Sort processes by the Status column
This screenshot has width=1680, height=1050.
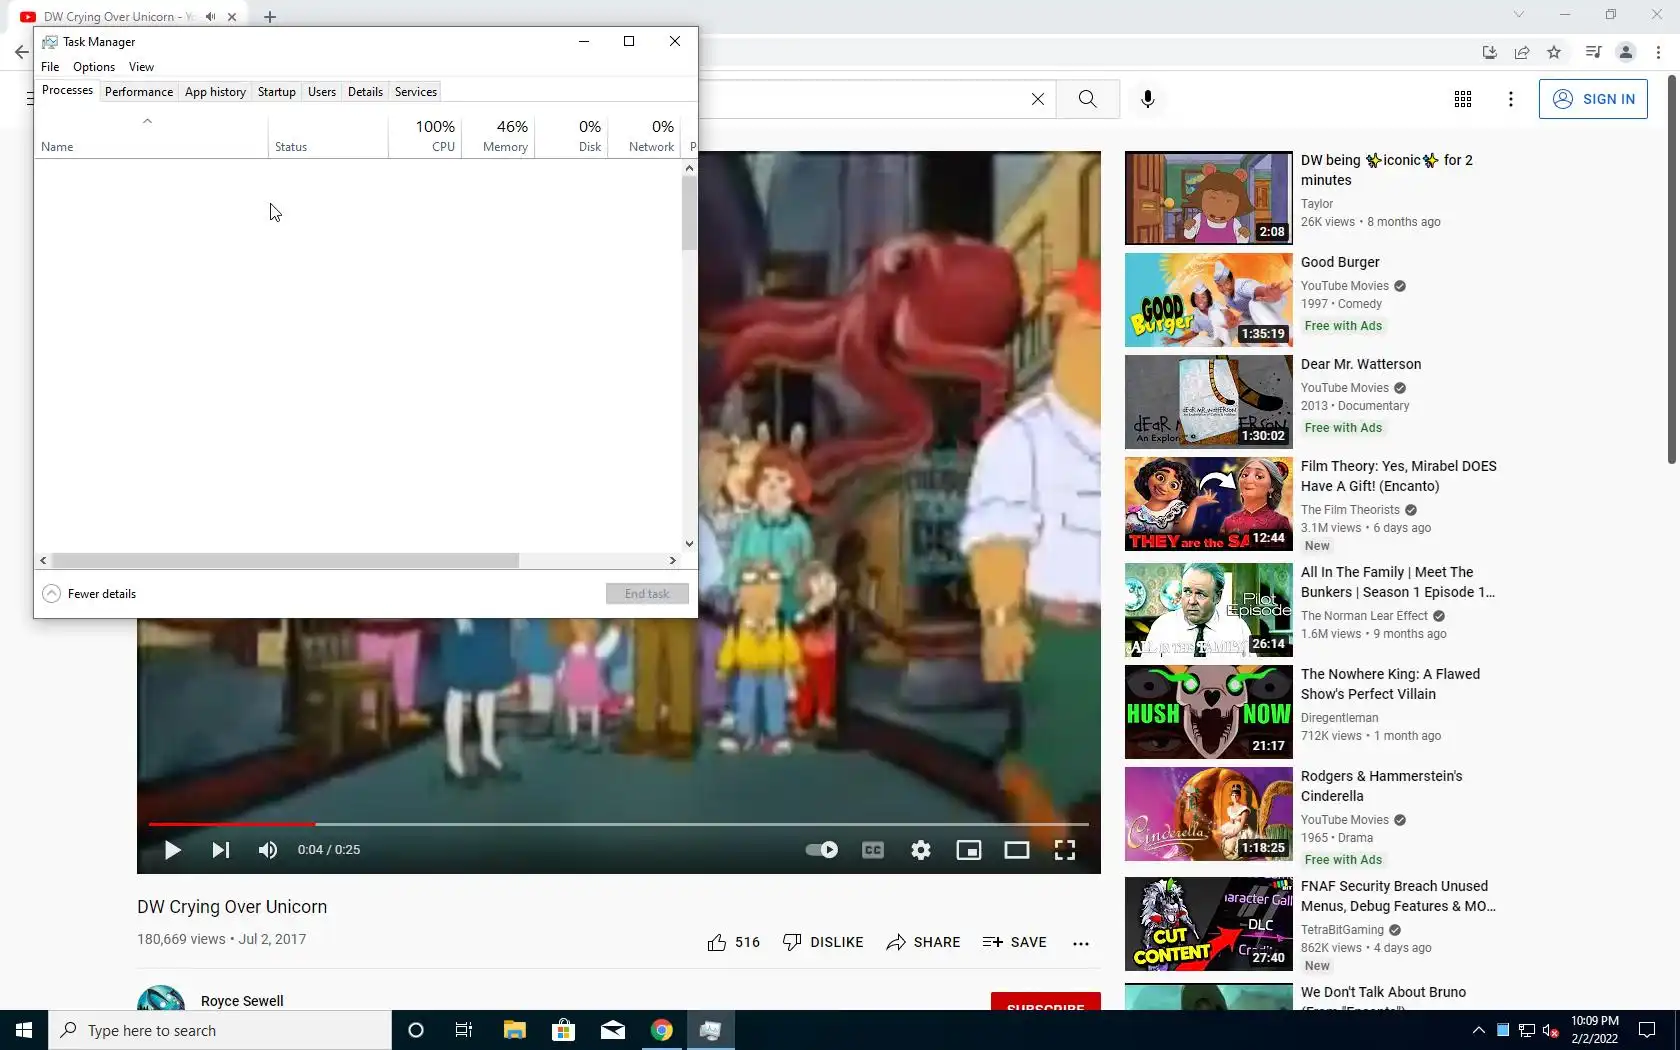328,136
